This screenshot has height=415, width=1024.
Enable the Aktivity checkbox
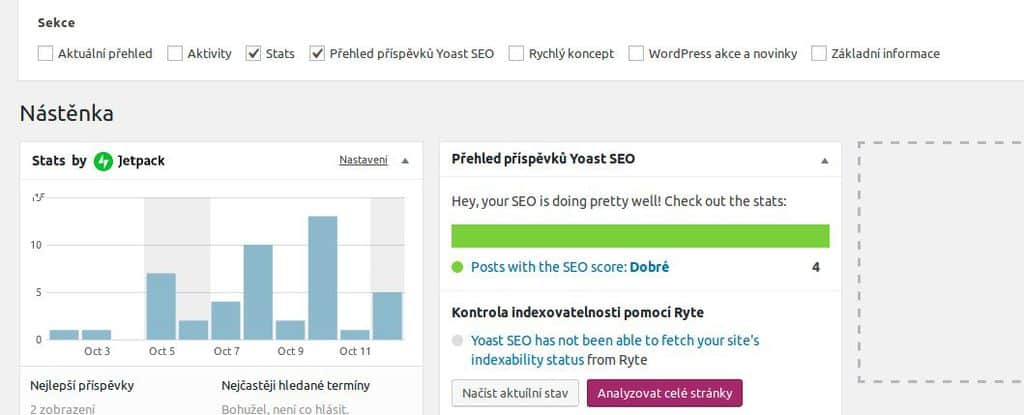click(175, 54)
